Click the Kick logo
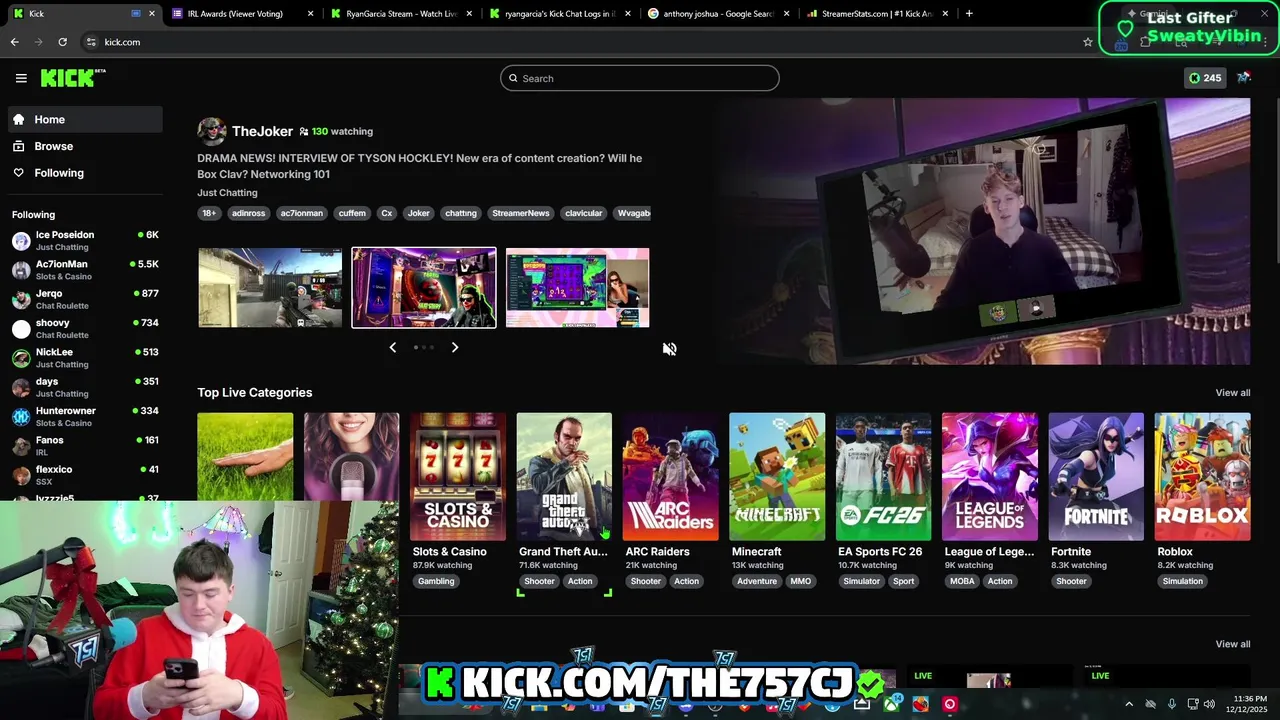Screen dimensions: 1280x720 tap(73, 78)
